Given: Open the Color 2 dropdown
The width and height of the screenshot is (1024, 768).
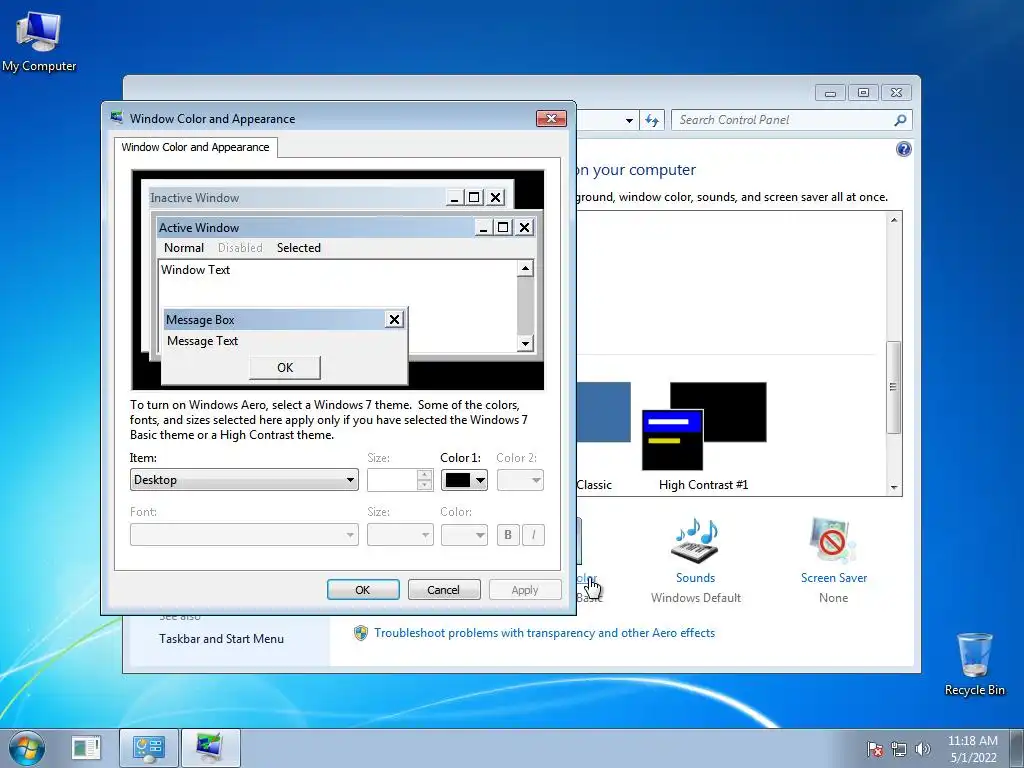Looking at the screenshot, I should coord(520,481).
